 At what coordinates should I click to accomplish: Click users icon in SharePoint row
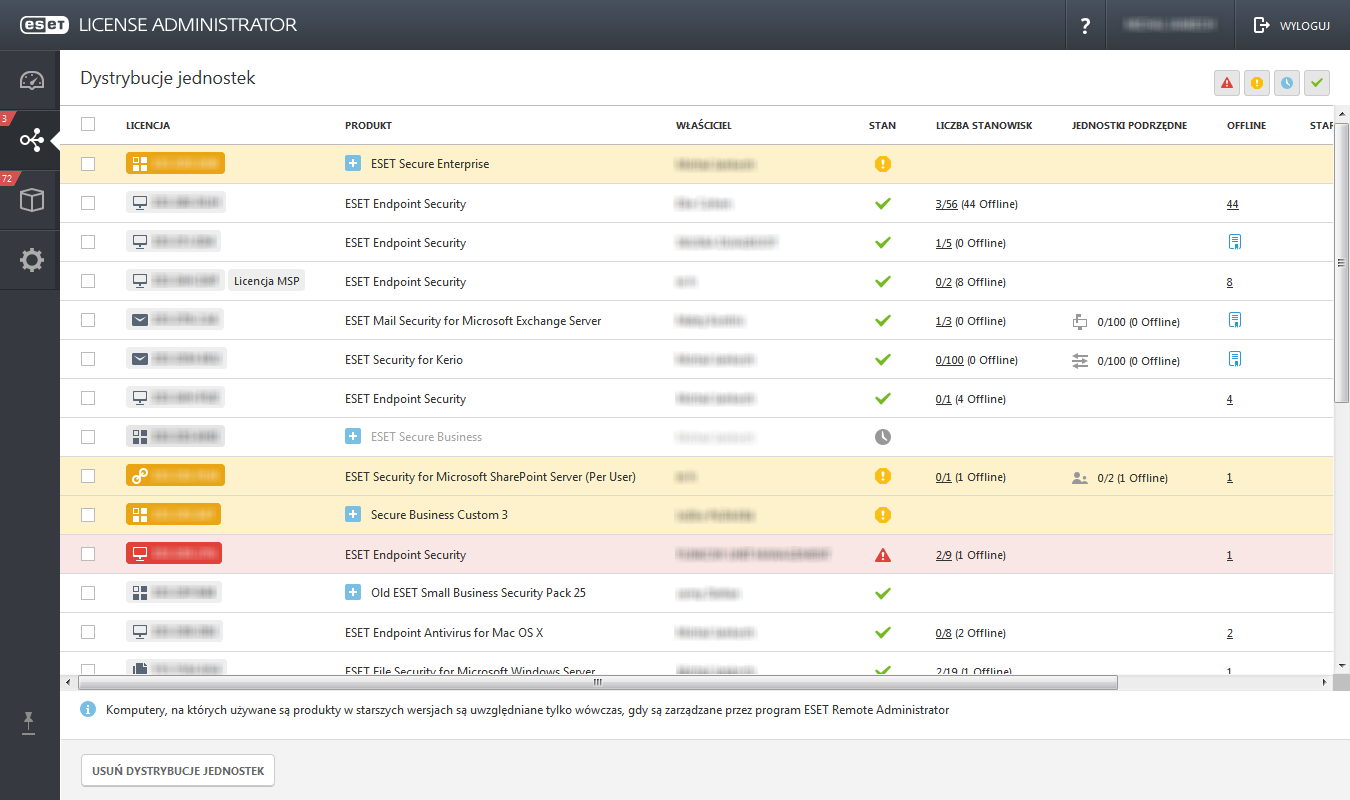(x=1079, y=478)
